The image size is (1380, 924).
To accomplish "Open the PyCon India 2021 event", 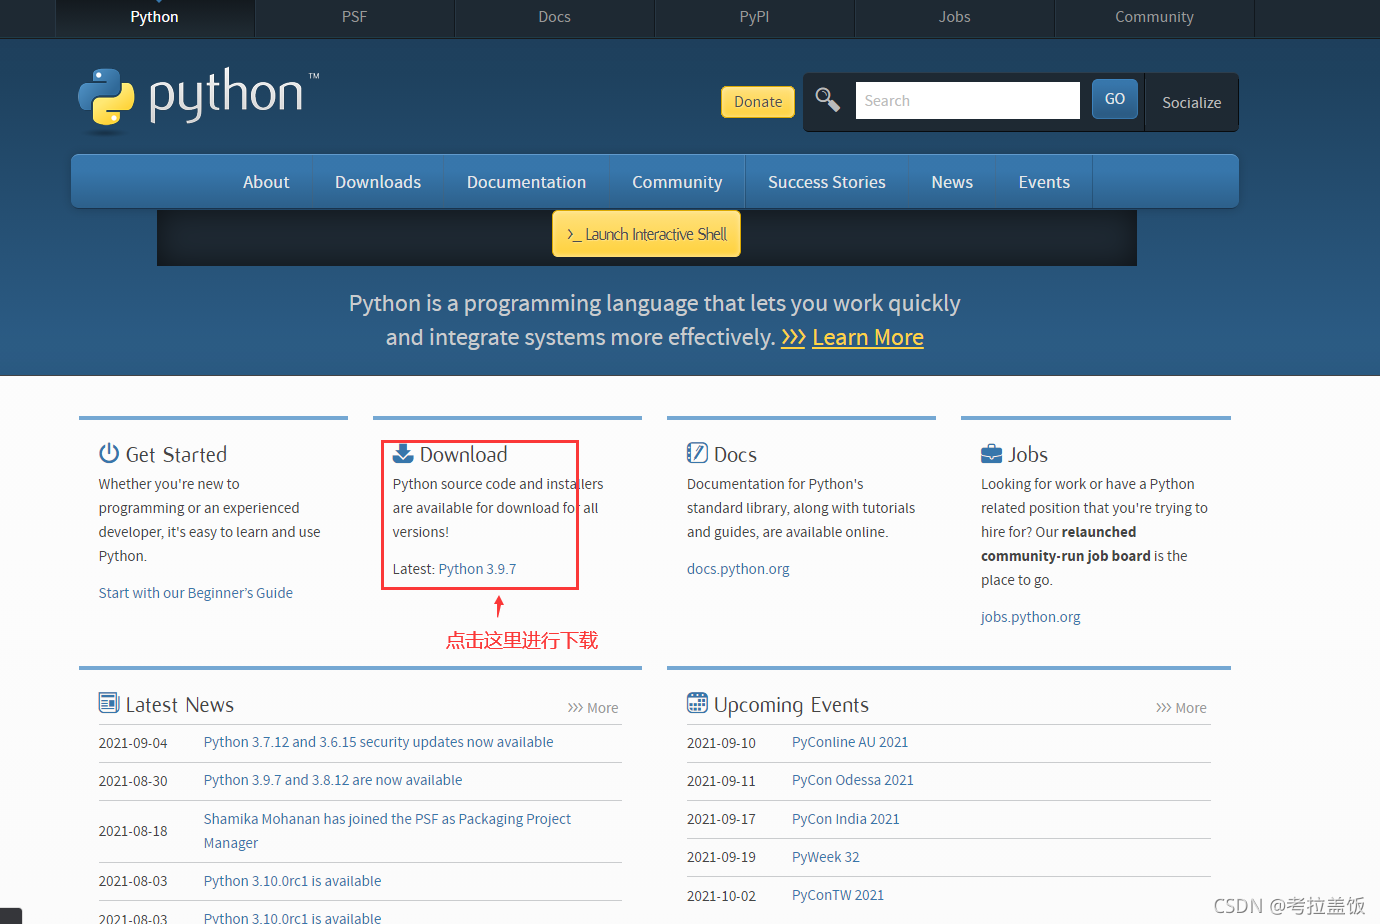I will tap(846, 819).
